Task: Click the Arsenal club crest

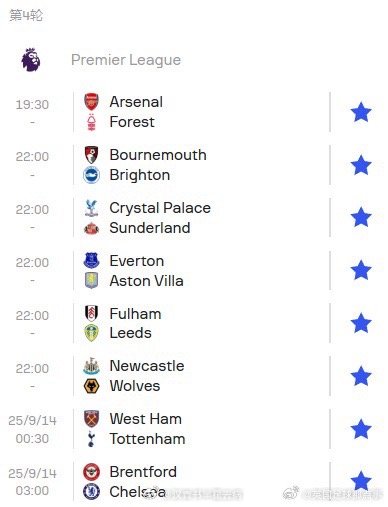Action: pyautogui.click(x=91, y=102)
